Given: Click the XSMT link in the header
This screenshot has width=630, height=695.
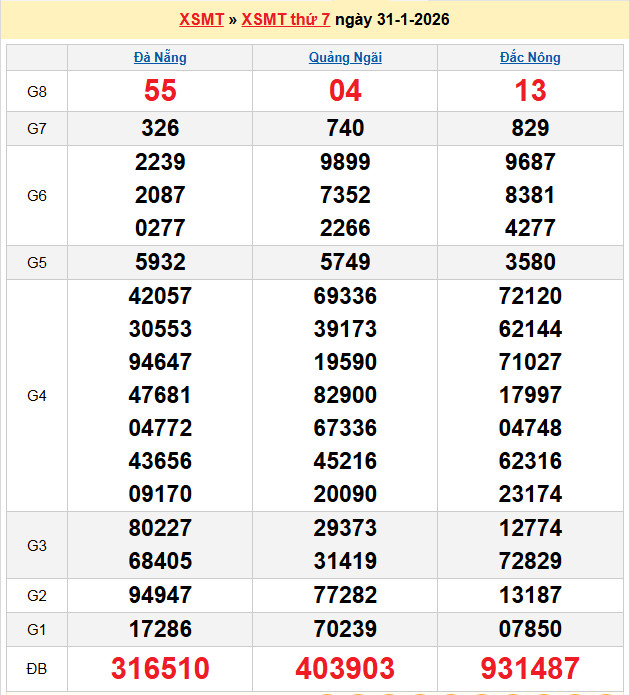Looking at the screenshot, I should point(201,20).
